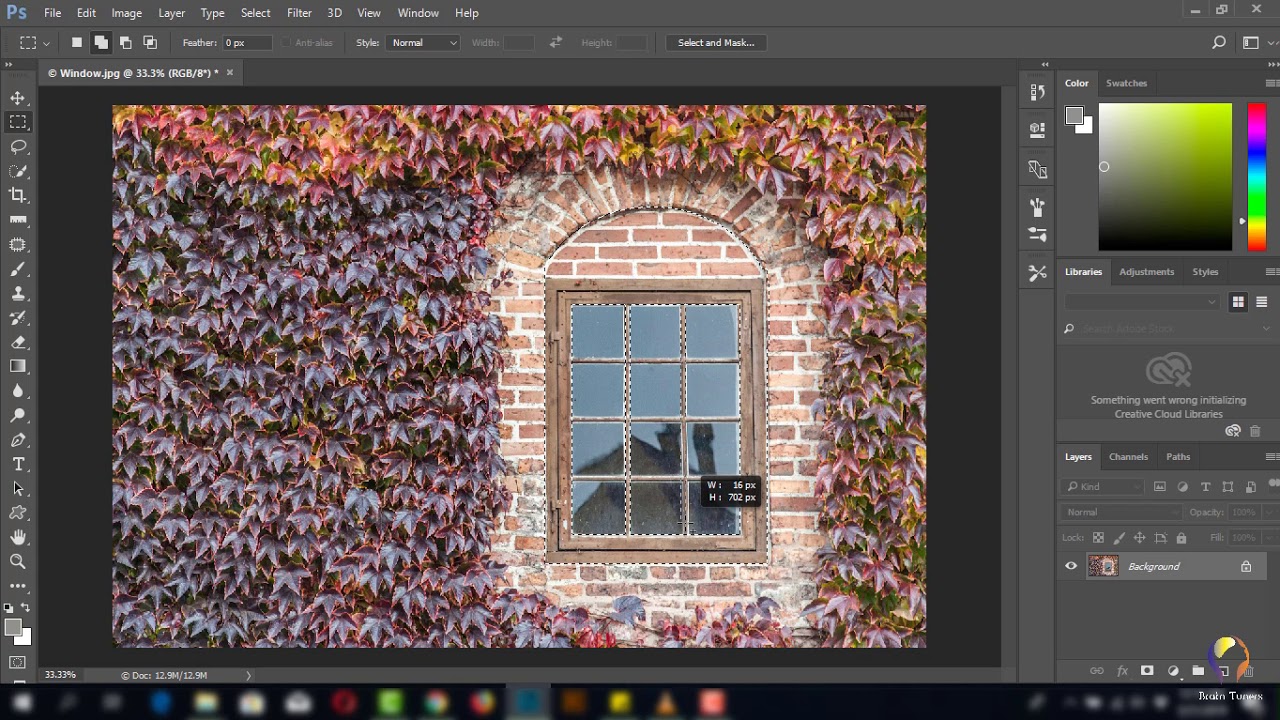Click the search magnifier in options bar
1280x720 pixels.
pyautogui.click(x=1218, y=42)
